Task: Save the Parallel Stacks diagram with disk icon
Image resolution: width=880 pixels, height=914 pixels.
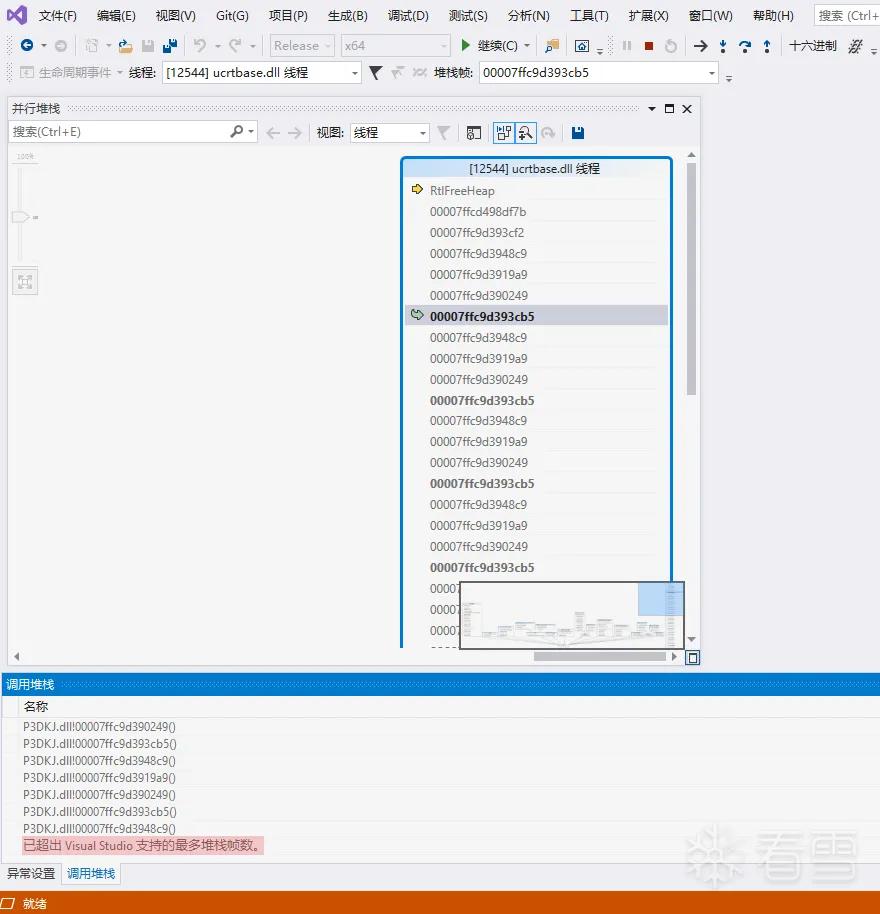Action: 578,133
